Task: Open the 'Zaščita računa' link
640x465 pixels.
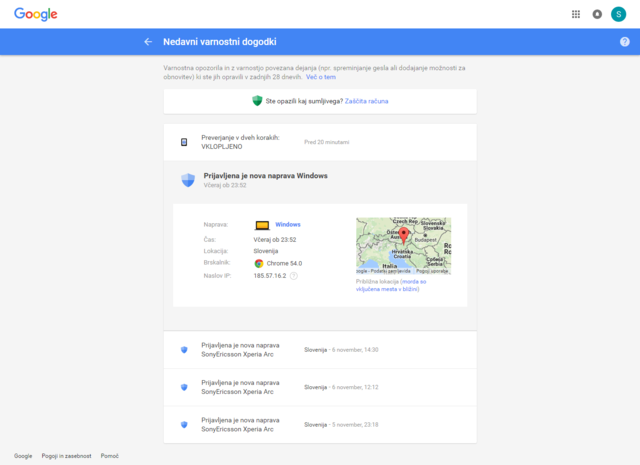Action: (367, 101)
